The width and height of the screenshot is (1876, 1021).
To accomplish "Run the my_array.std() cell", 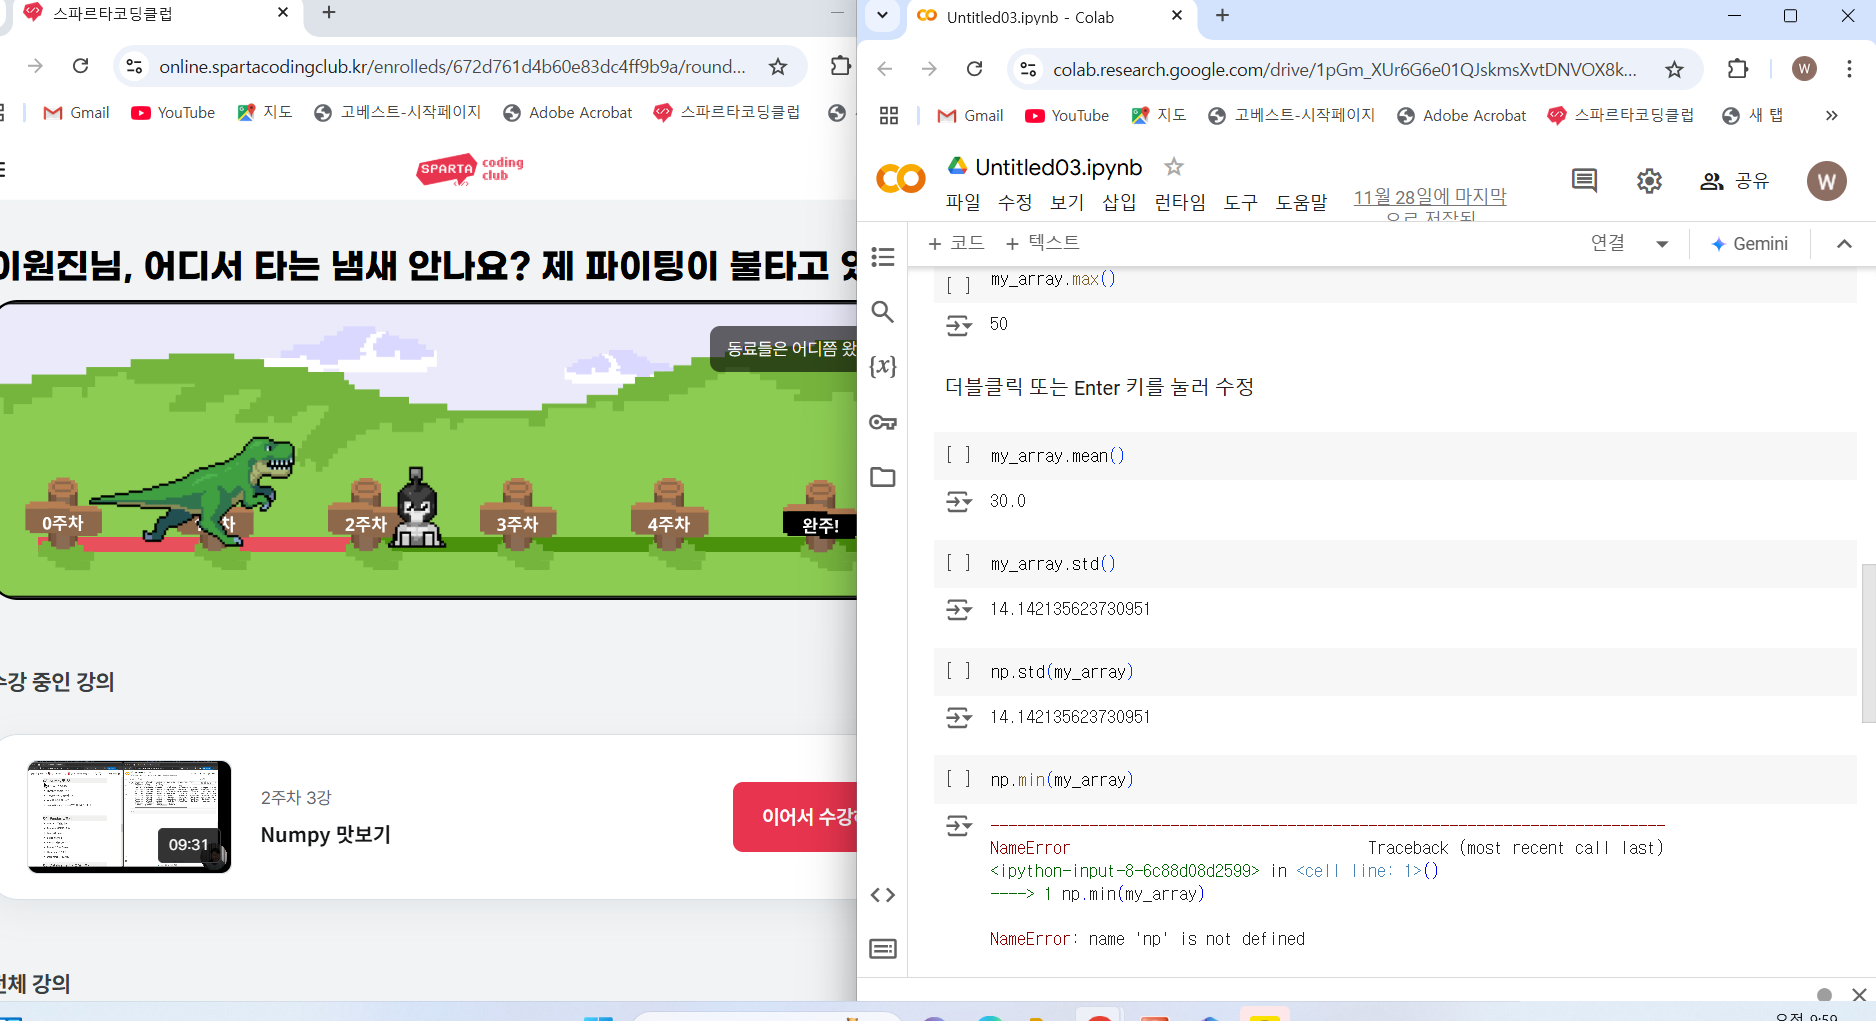I will coord(958,563).
